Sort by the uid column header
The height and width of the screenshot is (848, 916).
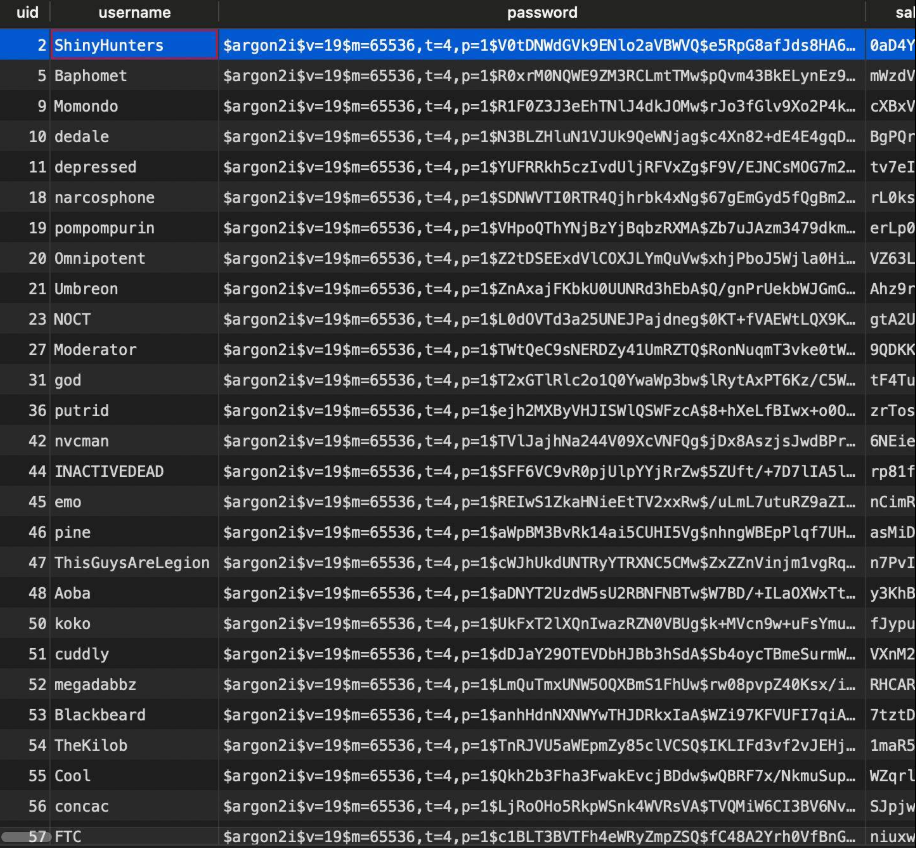27,13
